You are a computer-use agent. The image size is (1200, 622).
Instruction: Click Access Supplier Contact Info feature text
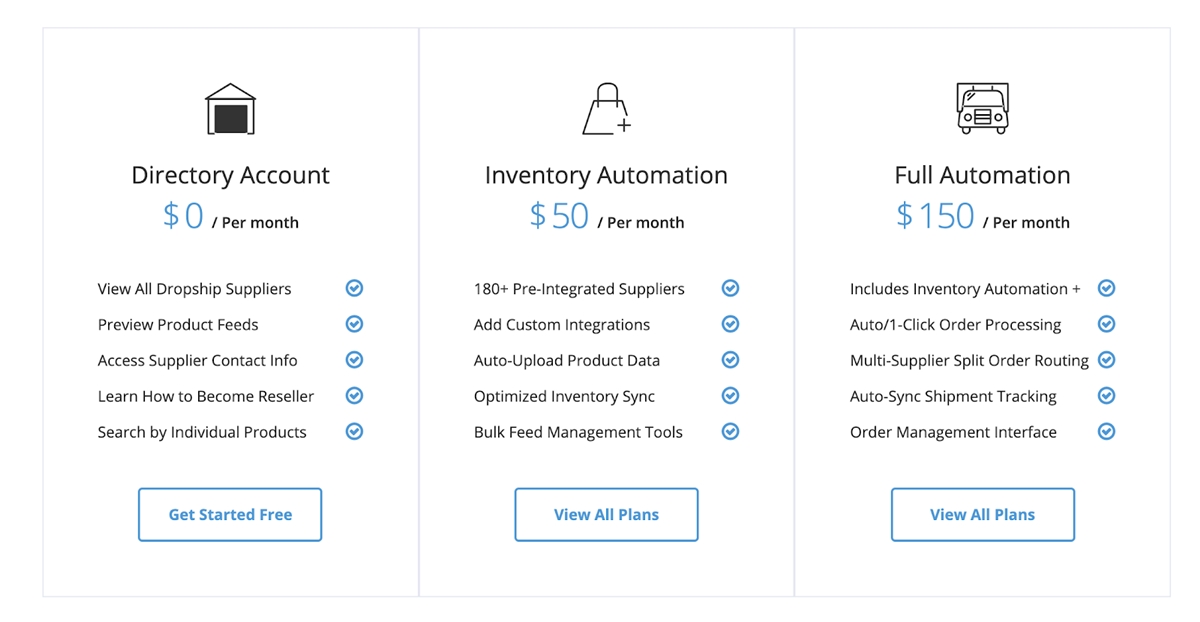[198, 360]
